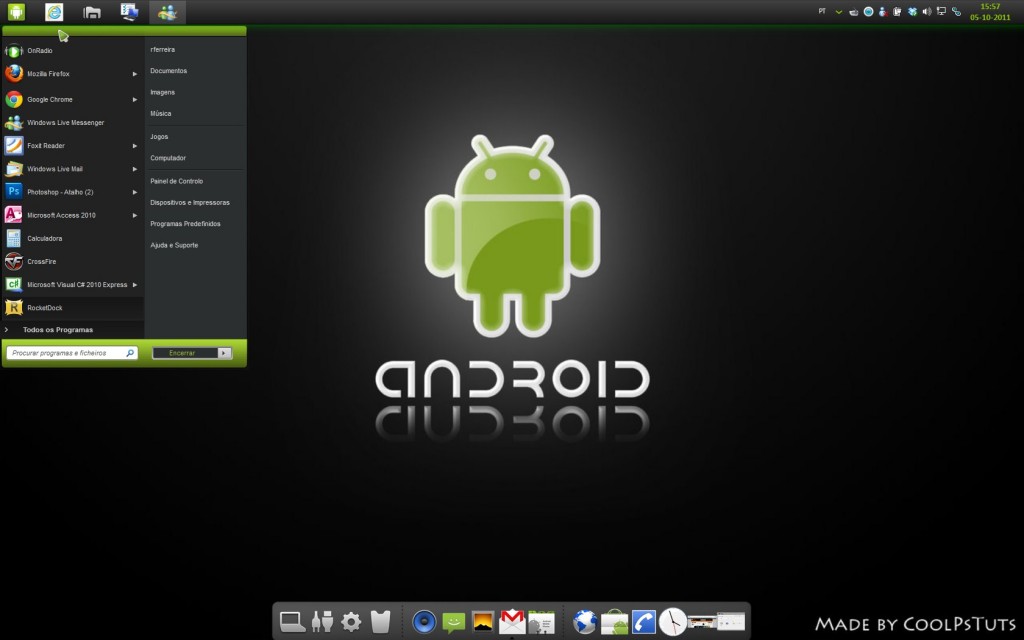The height and width of the screenshot is (640, 1024).
Task: Open Microsoft Visual C# 2010 Express
Action: coord(72,285)
